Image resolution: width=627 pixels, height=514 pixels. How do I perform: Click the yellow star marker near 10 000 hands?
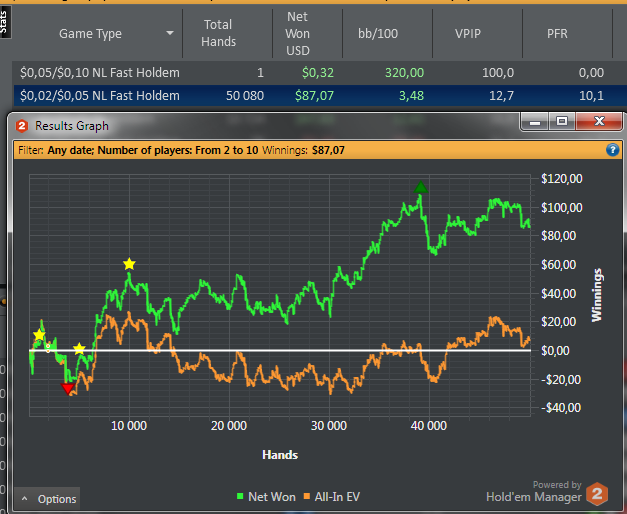[129, 264]
